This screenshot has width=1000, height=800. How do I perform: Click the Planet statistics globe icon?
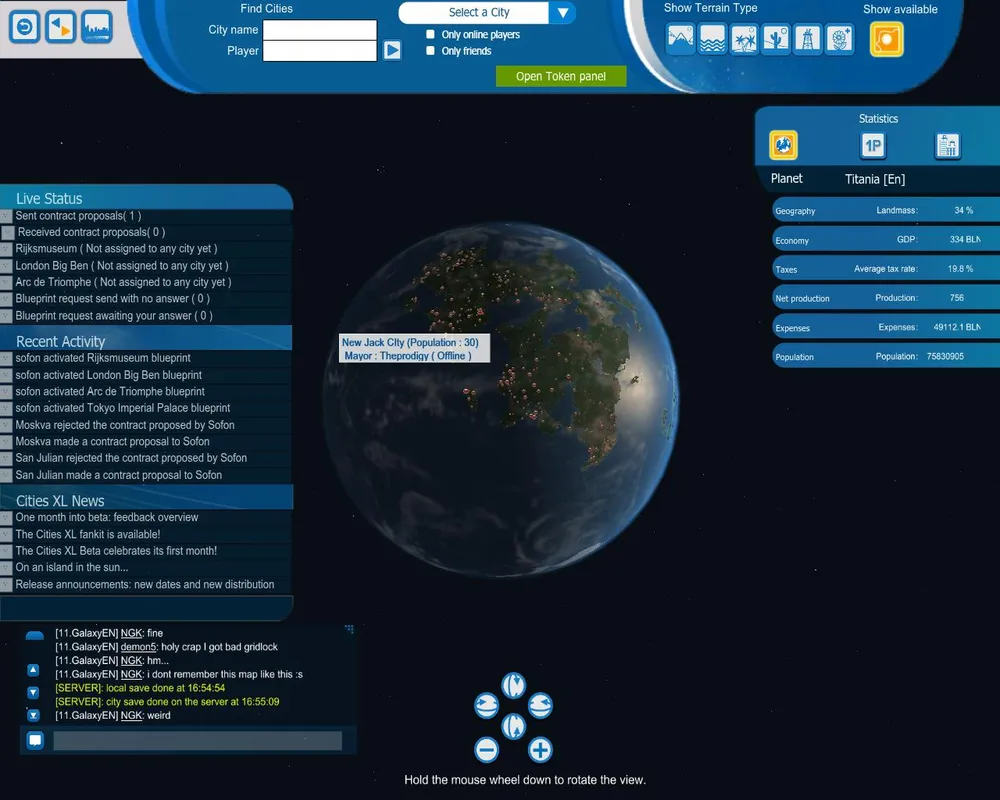783,146
